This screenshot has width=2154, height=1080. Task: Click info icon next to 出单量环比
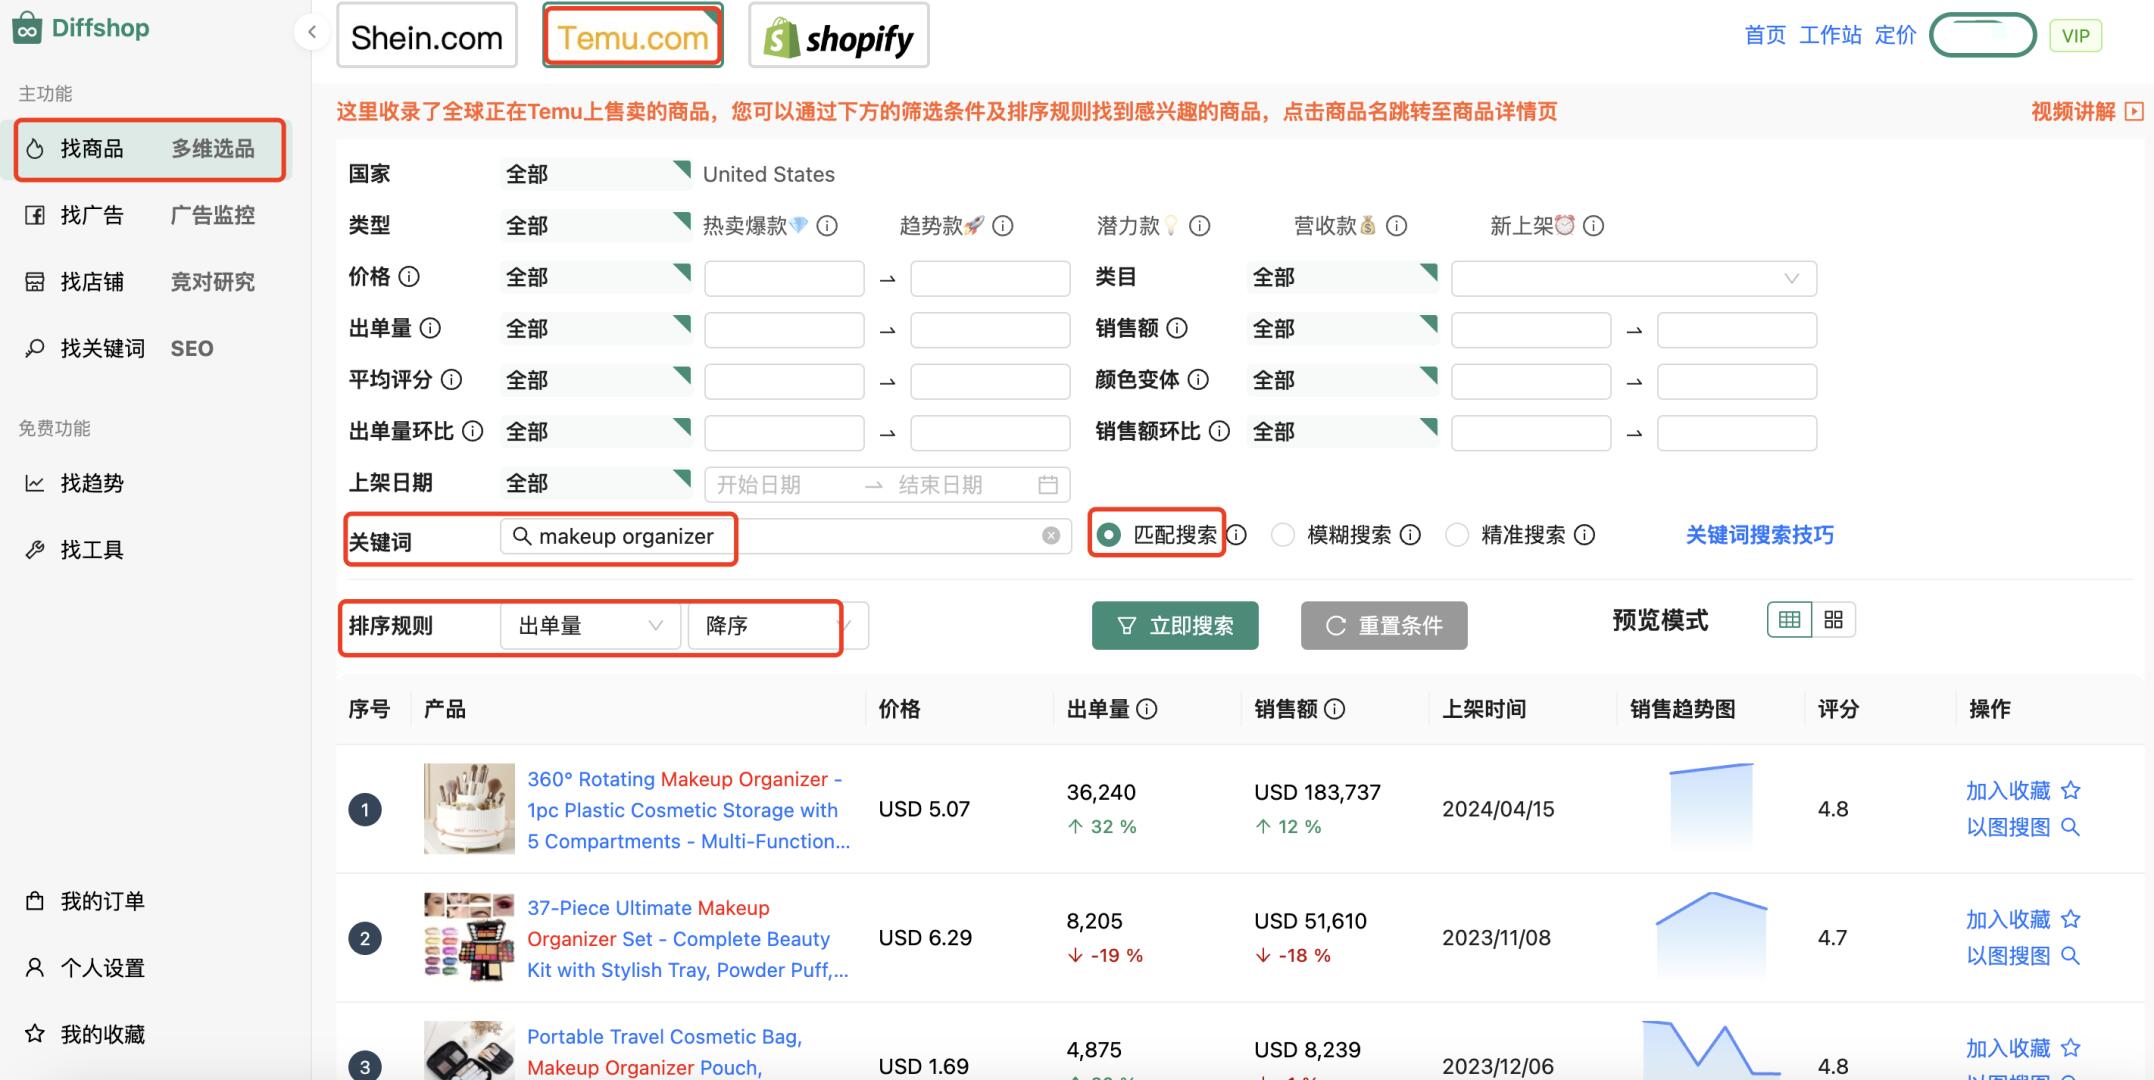tap(472, 431)
